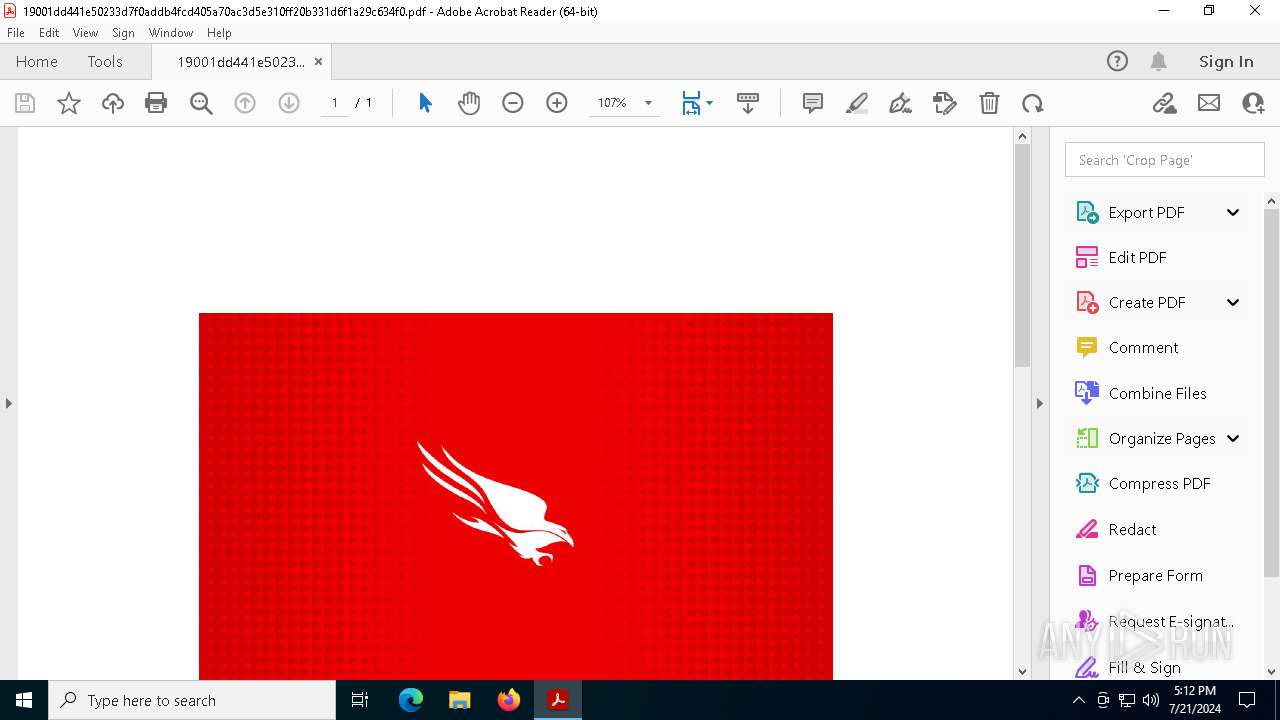Expand the Export PDF chevron
This screenshot has width=1280, height=720.
(1233, 212)
